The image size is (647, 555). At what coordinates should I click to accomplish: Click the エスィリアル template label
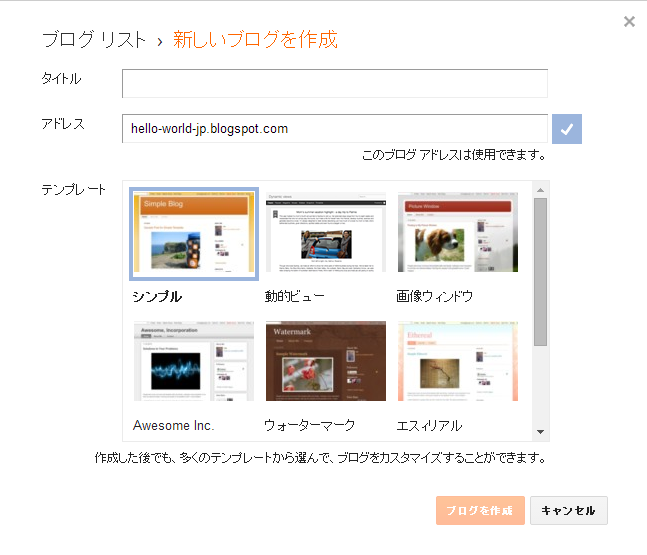pyautogui.click(x=429, y=425)
